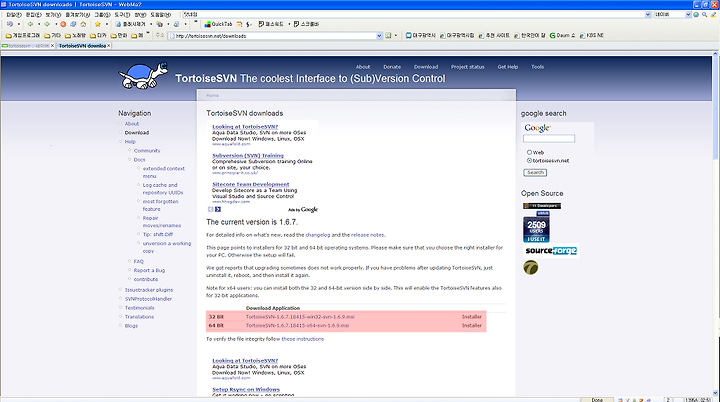Open FAQ in navigation sidebar
Screen dimensions: 720x402
[139, 261]
